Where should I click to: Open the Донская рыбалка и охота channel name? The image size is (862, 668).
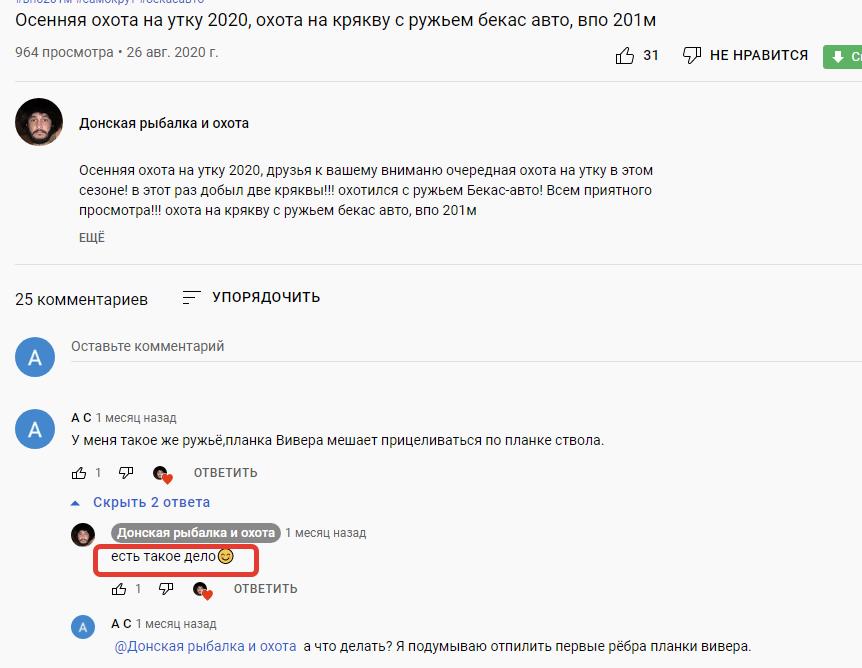tap(164, 123)
